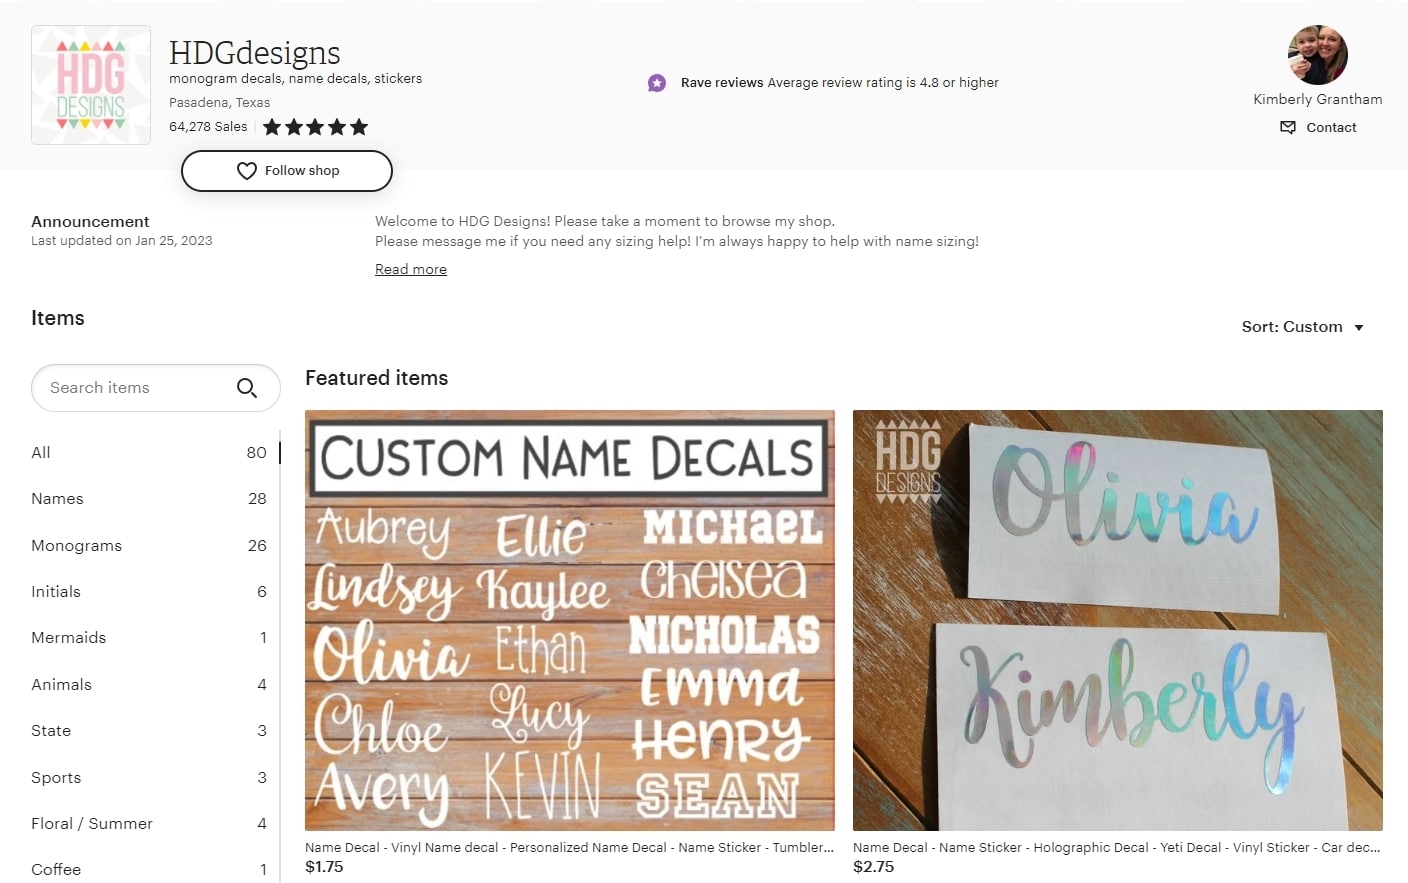
Task: Expand the announcement with Read more
Action: click(411, 269)
